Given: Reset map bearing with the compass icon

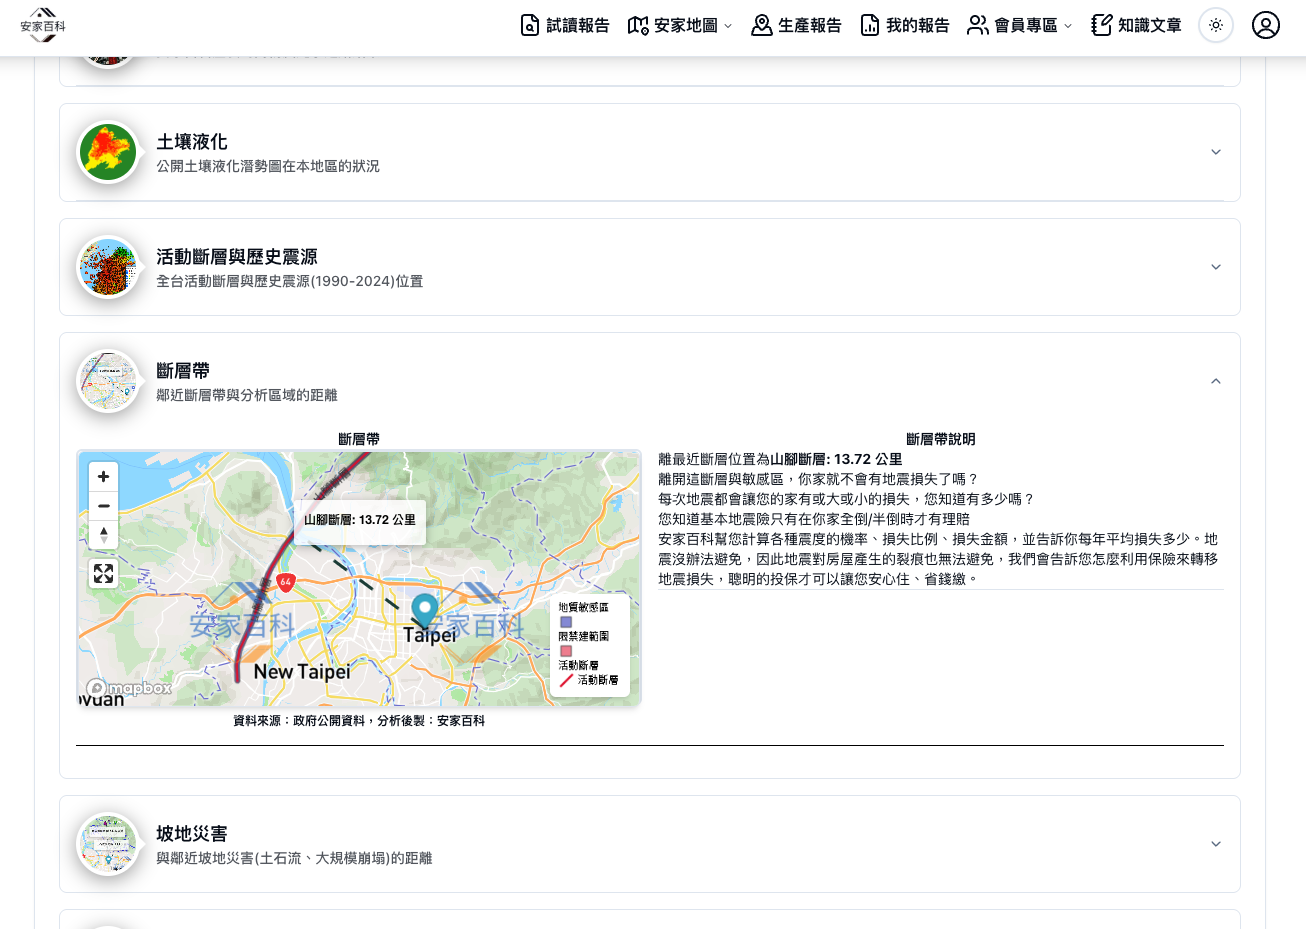Looking at the screenshot, I should [x=103, y=534].
